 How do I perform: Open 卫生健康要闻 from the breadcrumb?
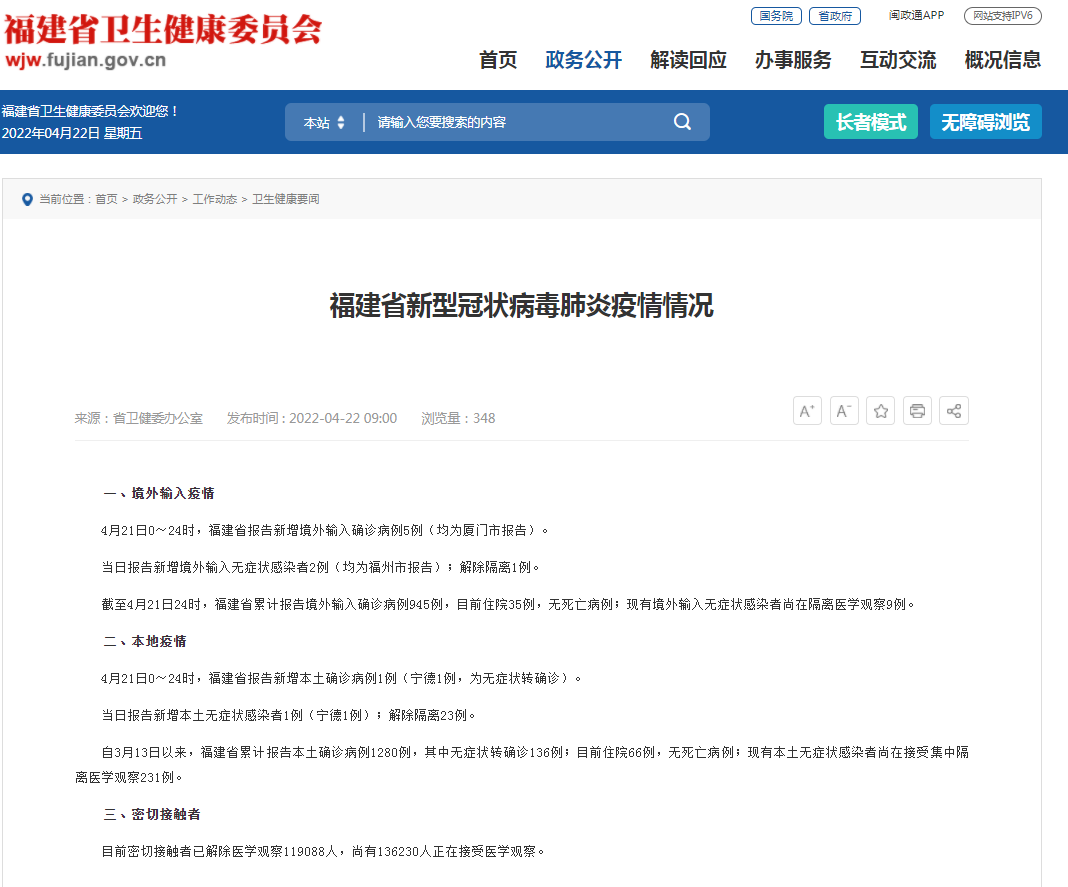click(287, 199)
